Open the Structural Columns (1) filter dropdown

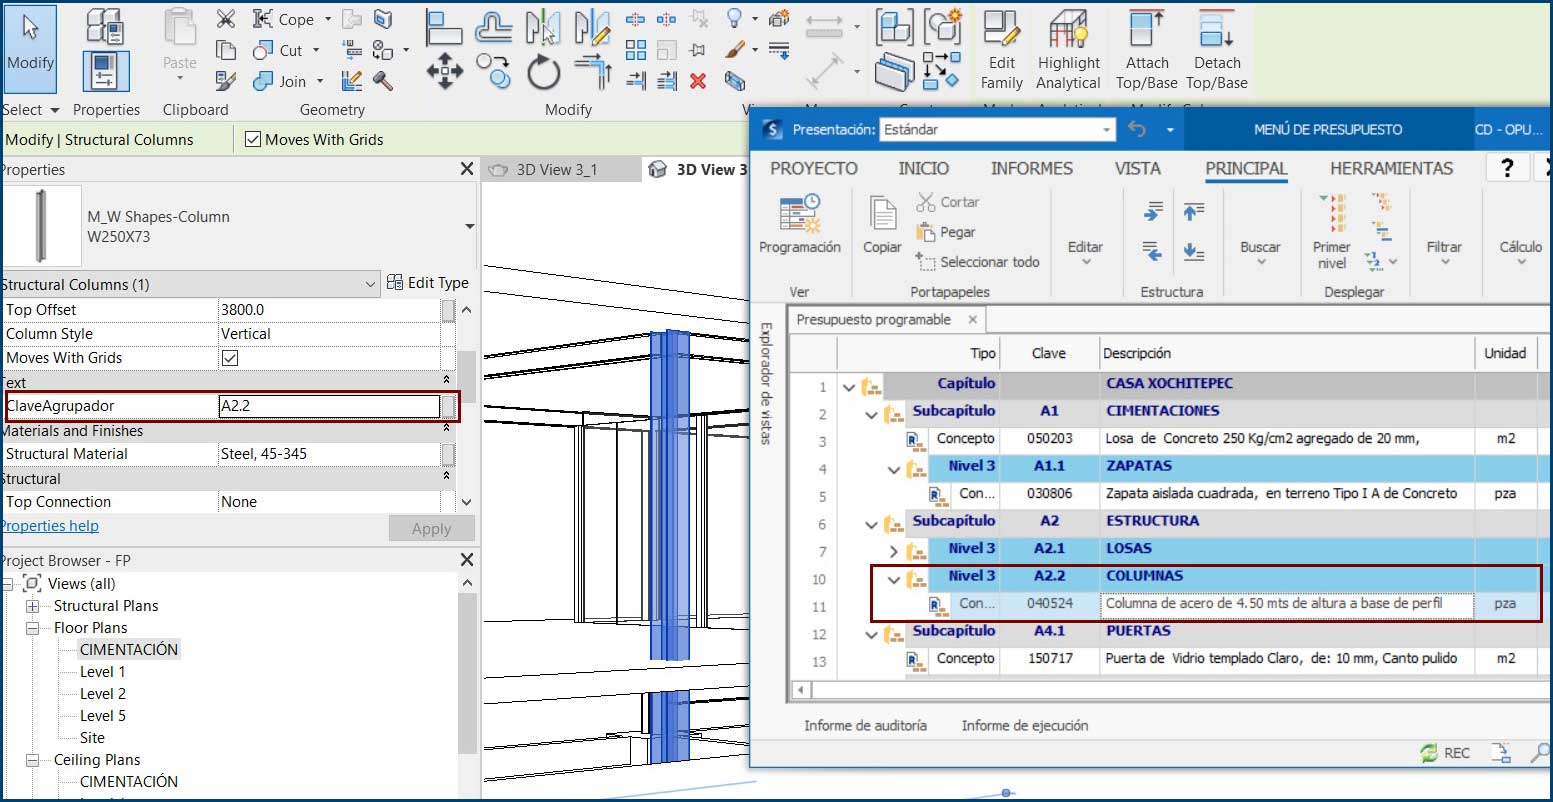370,285
